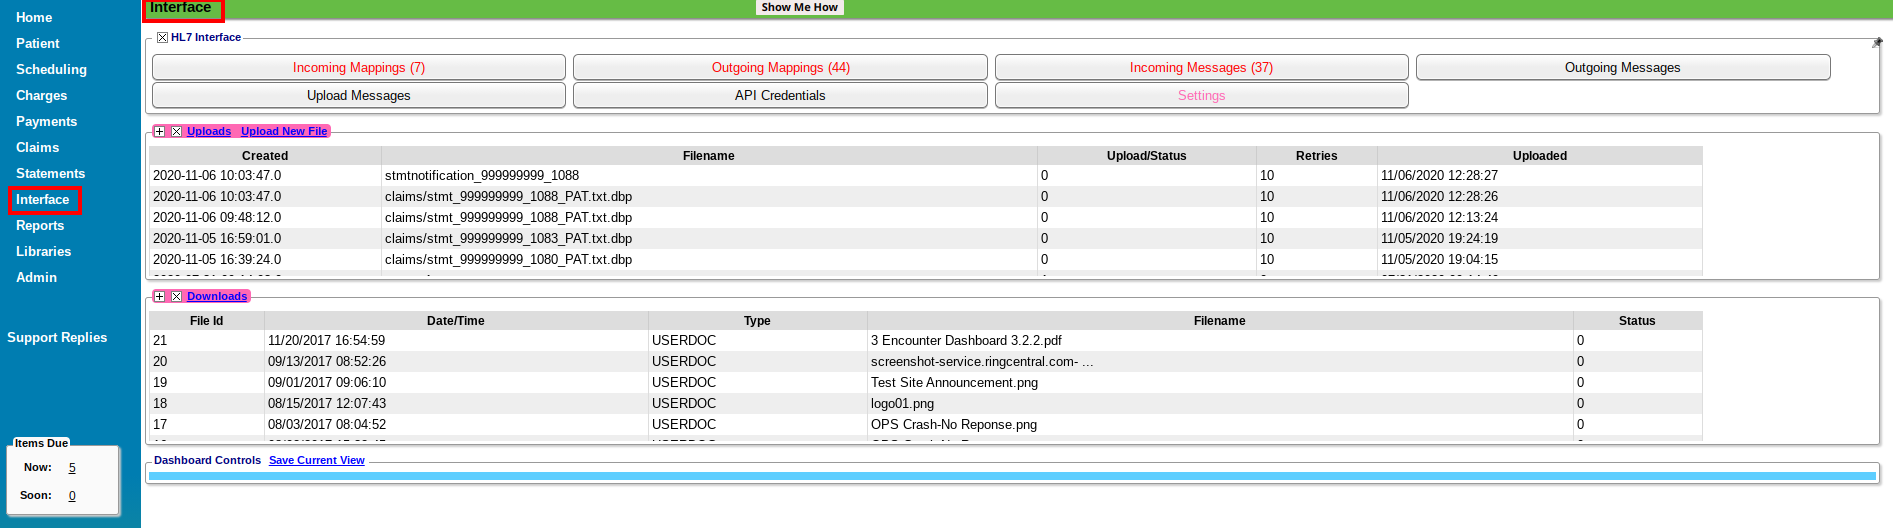Image resolution: width=1893 pixels, height=528 pixels.
Task: Close the Uploads section using X icon
Action: [x=177, y=132]
